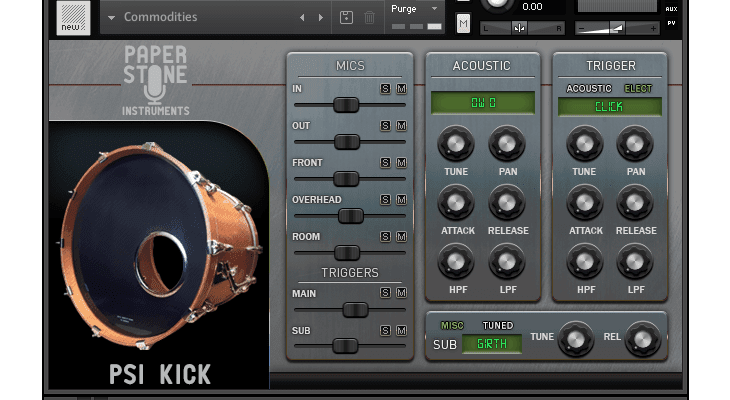Viewport: 730px width, 400px height.
Task: Click the CLICK trigger sample display
Action: pos(608,106)
